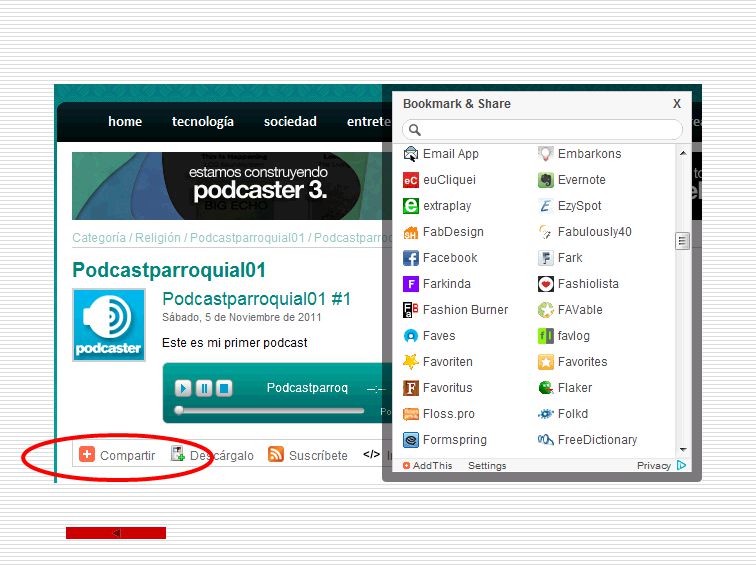Open the entretenimiento menu item
This screenshot has width=756, height=567.
tap(369, 122)
